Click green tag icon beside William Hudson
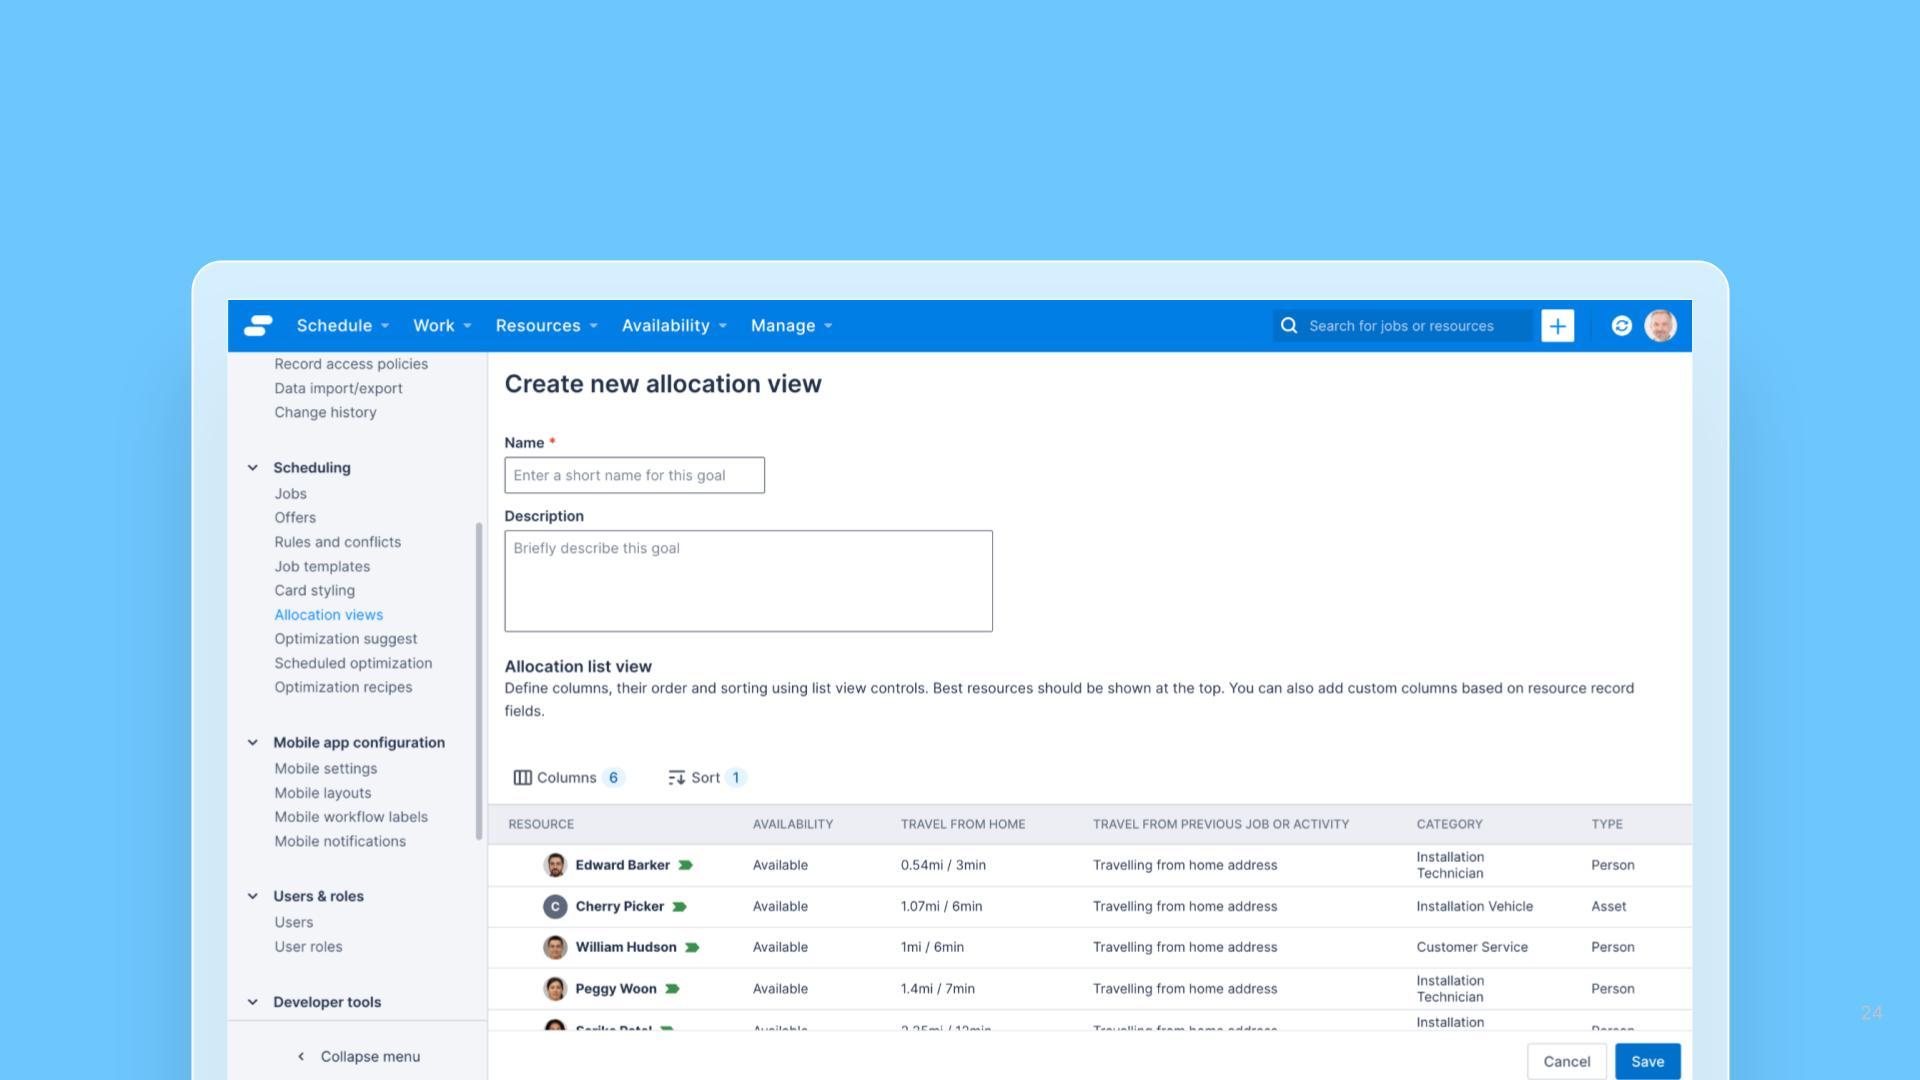The height and width of the screenshot is (1080, 1920). 691,947
